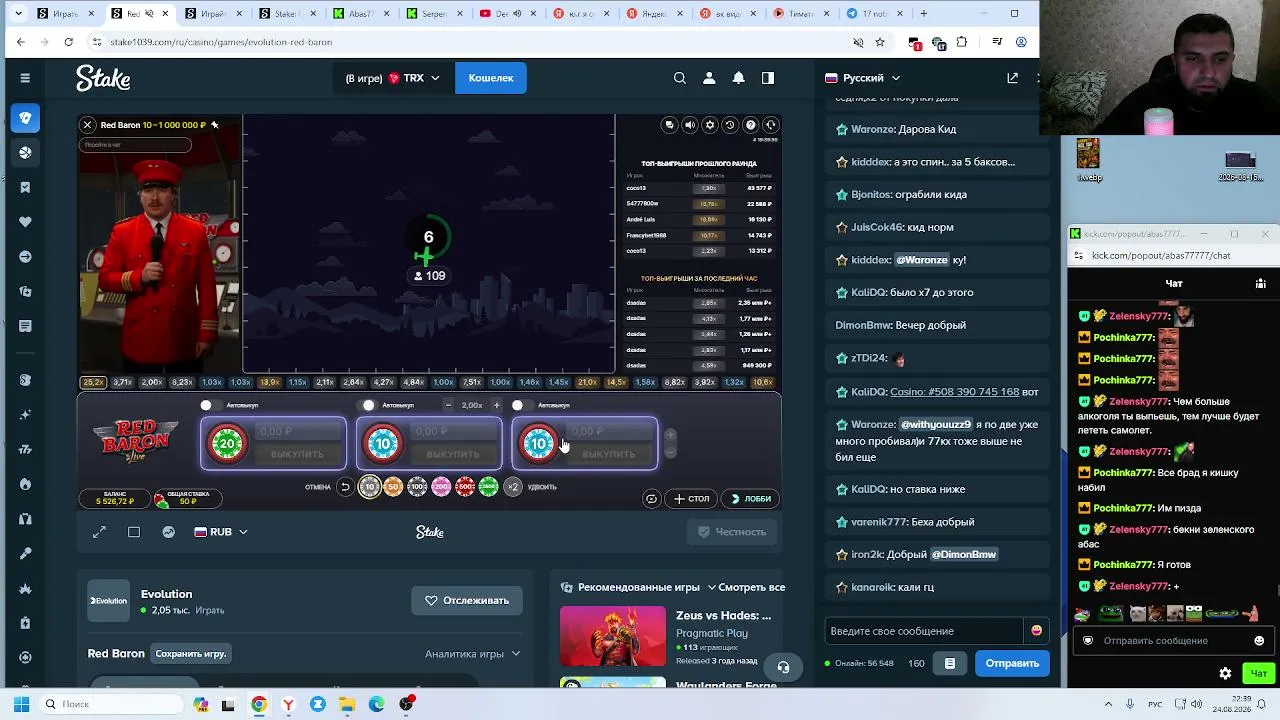Open Red Baron game settings gear
Image resolution: width=1280 pixels, height=720 pixels.
pos(710,125)
